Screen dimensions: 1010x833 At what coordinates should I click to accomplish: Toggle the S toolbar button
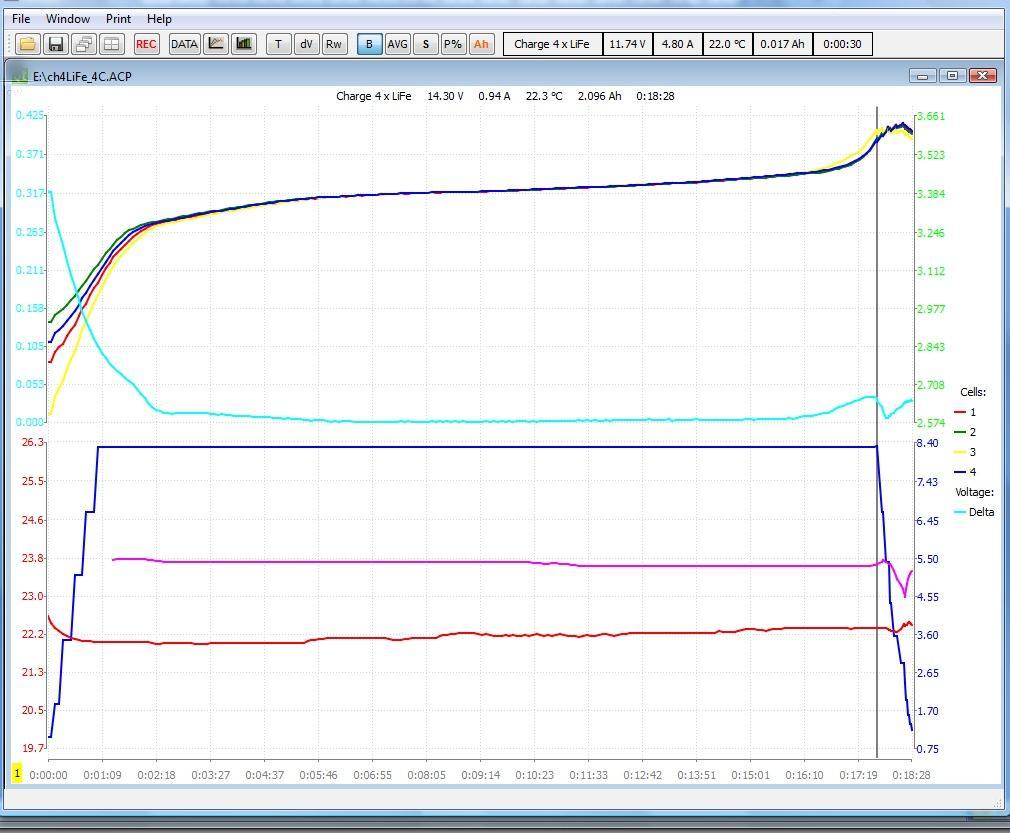[425, 44]
